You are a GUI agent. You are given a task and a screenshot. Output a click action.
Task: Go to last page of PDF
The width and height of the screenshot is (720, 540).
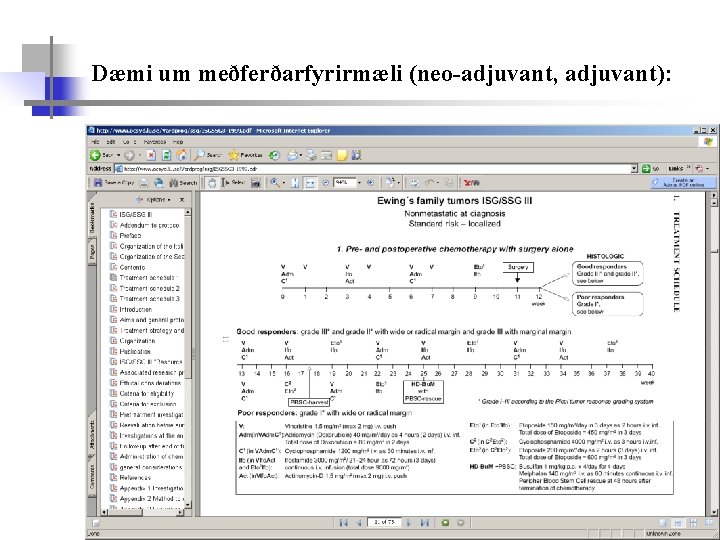425,523
